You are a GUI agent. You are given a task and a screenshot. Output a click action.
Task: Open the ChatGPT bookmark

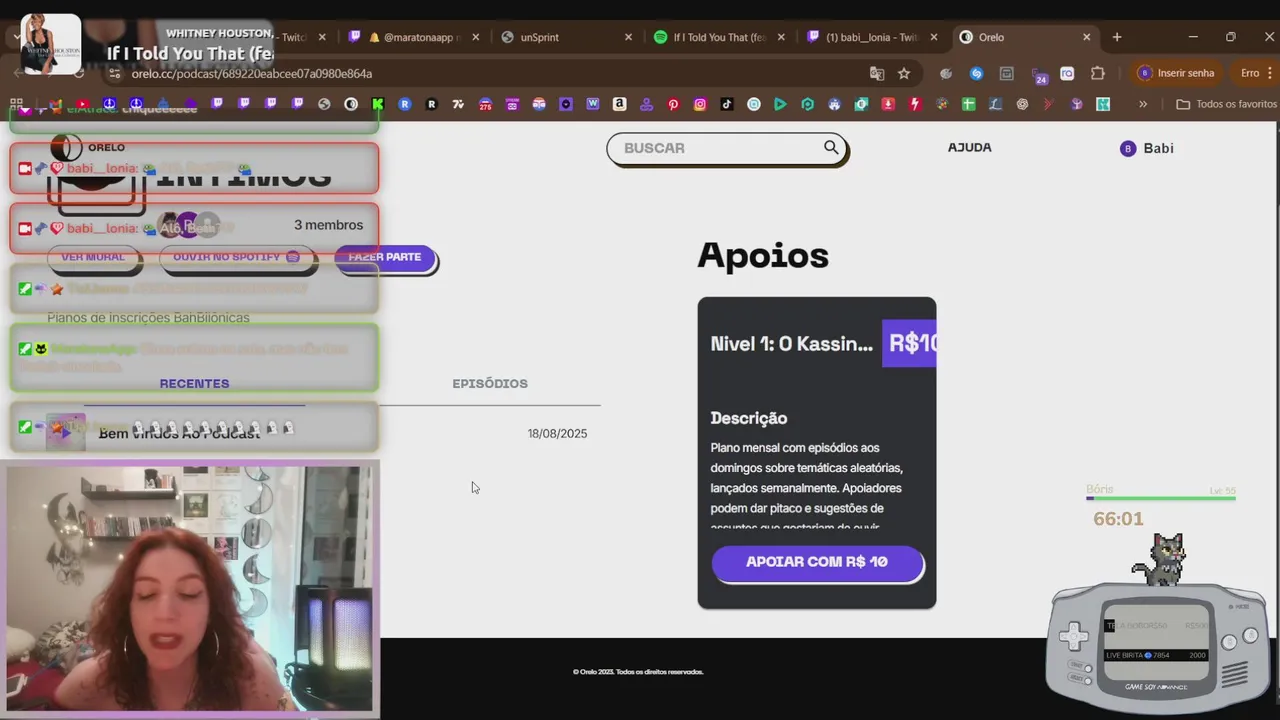(1022, 104)
